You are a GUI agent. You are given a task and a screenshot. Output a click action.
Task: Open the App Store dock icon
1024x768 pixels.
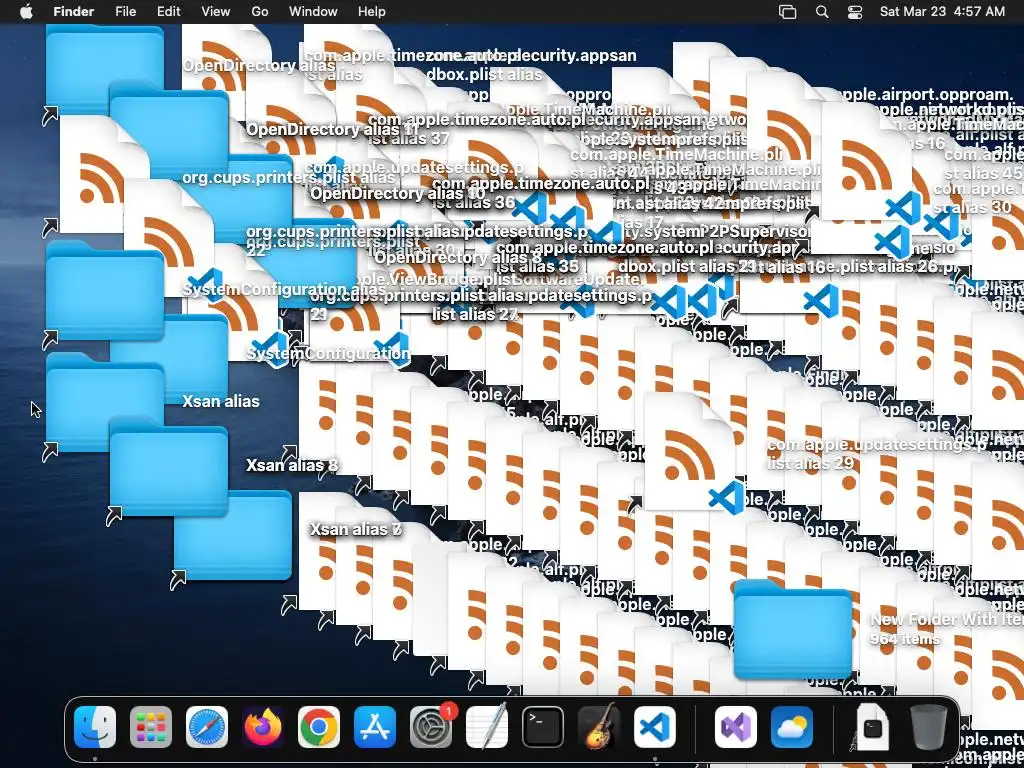click(x=375, y=727)
